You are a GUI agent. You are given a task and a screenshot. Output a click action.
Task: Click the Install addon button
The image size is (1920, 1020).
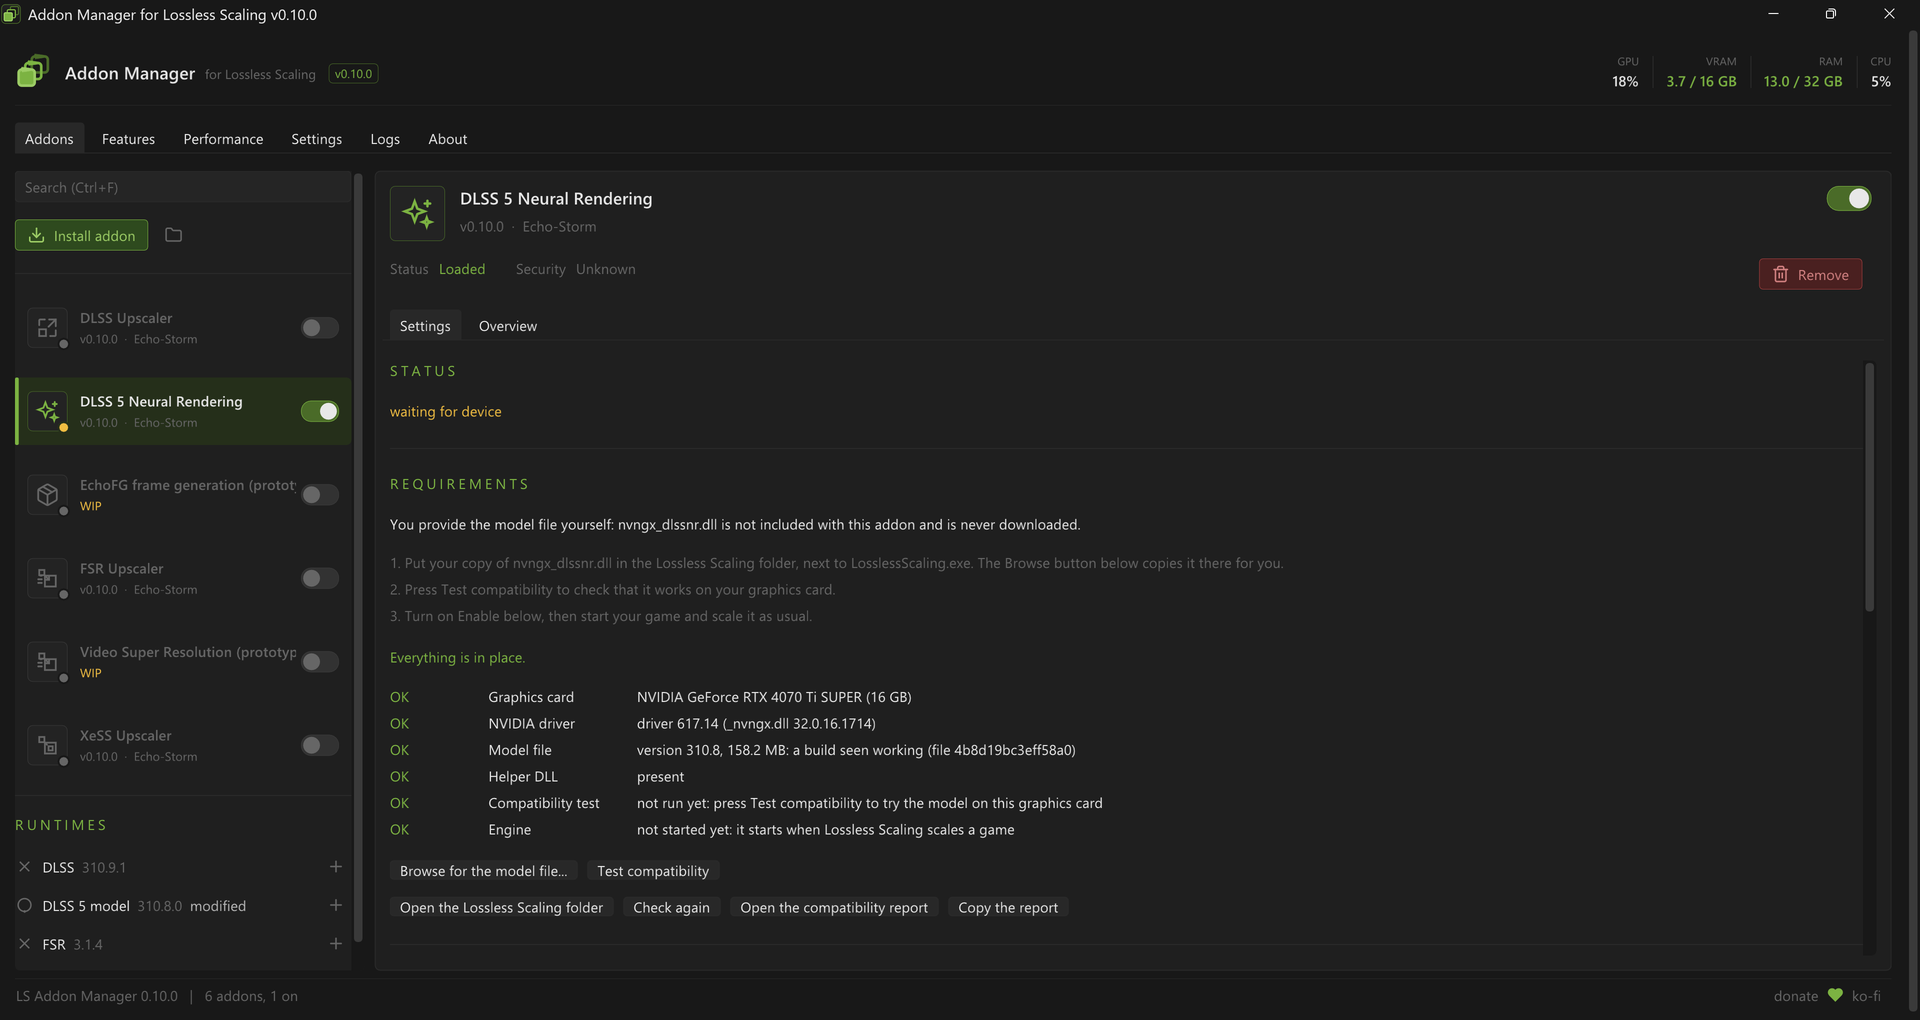tap(82, 235)
